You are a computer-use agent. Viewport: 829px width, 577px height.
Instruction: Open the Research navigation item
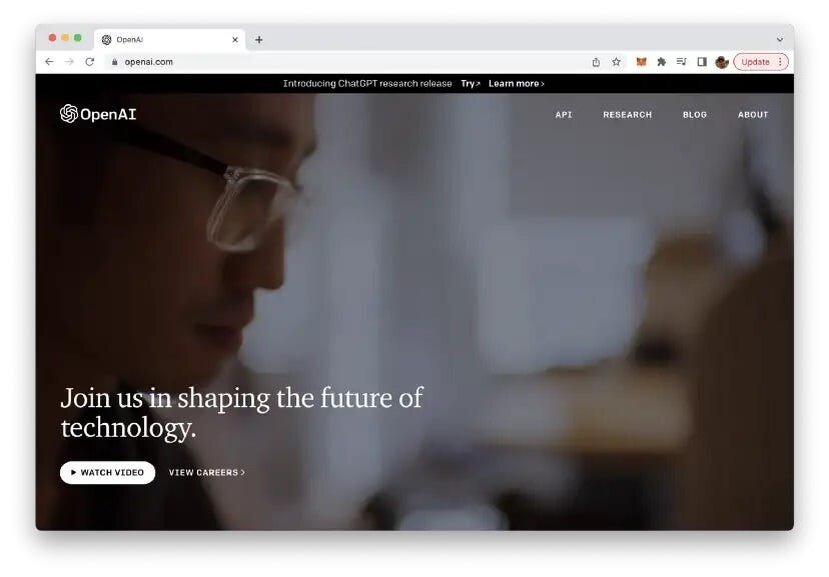[x=628, y=115]
